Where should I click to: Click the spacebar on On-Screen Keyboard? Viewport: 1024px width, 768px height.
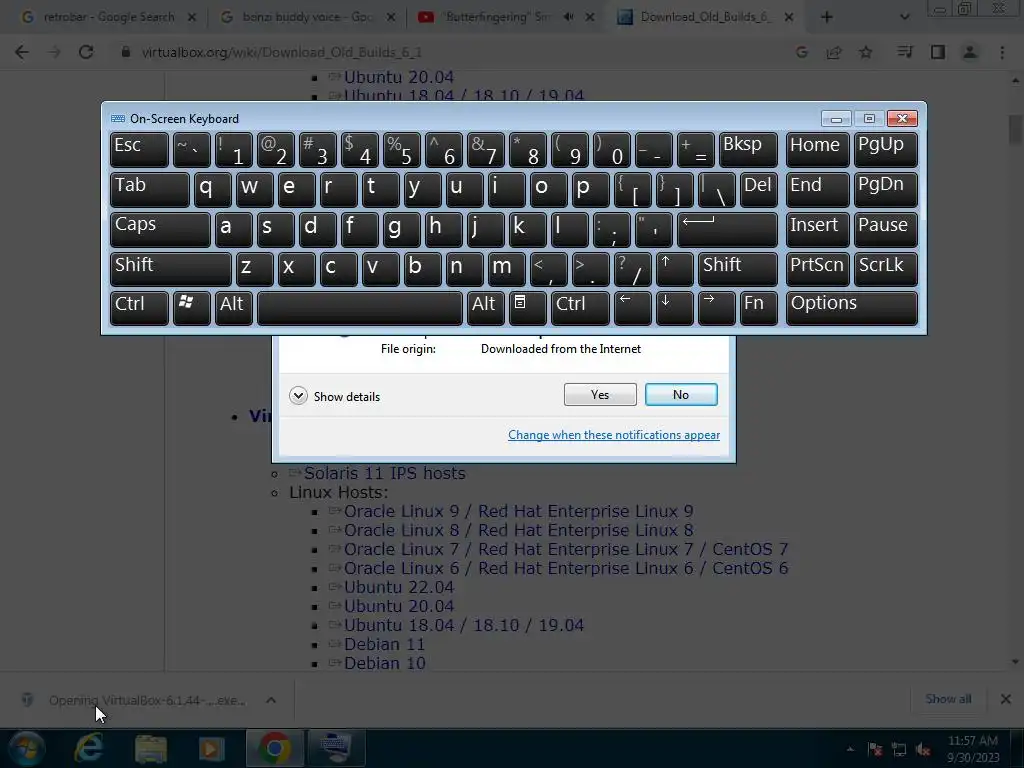coord(360,308)
